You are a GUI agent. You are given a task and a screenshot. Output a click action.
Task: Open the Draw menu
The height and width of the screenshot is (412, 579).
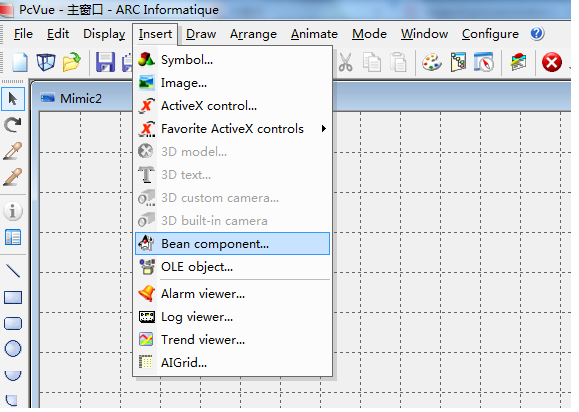point(201,34)
